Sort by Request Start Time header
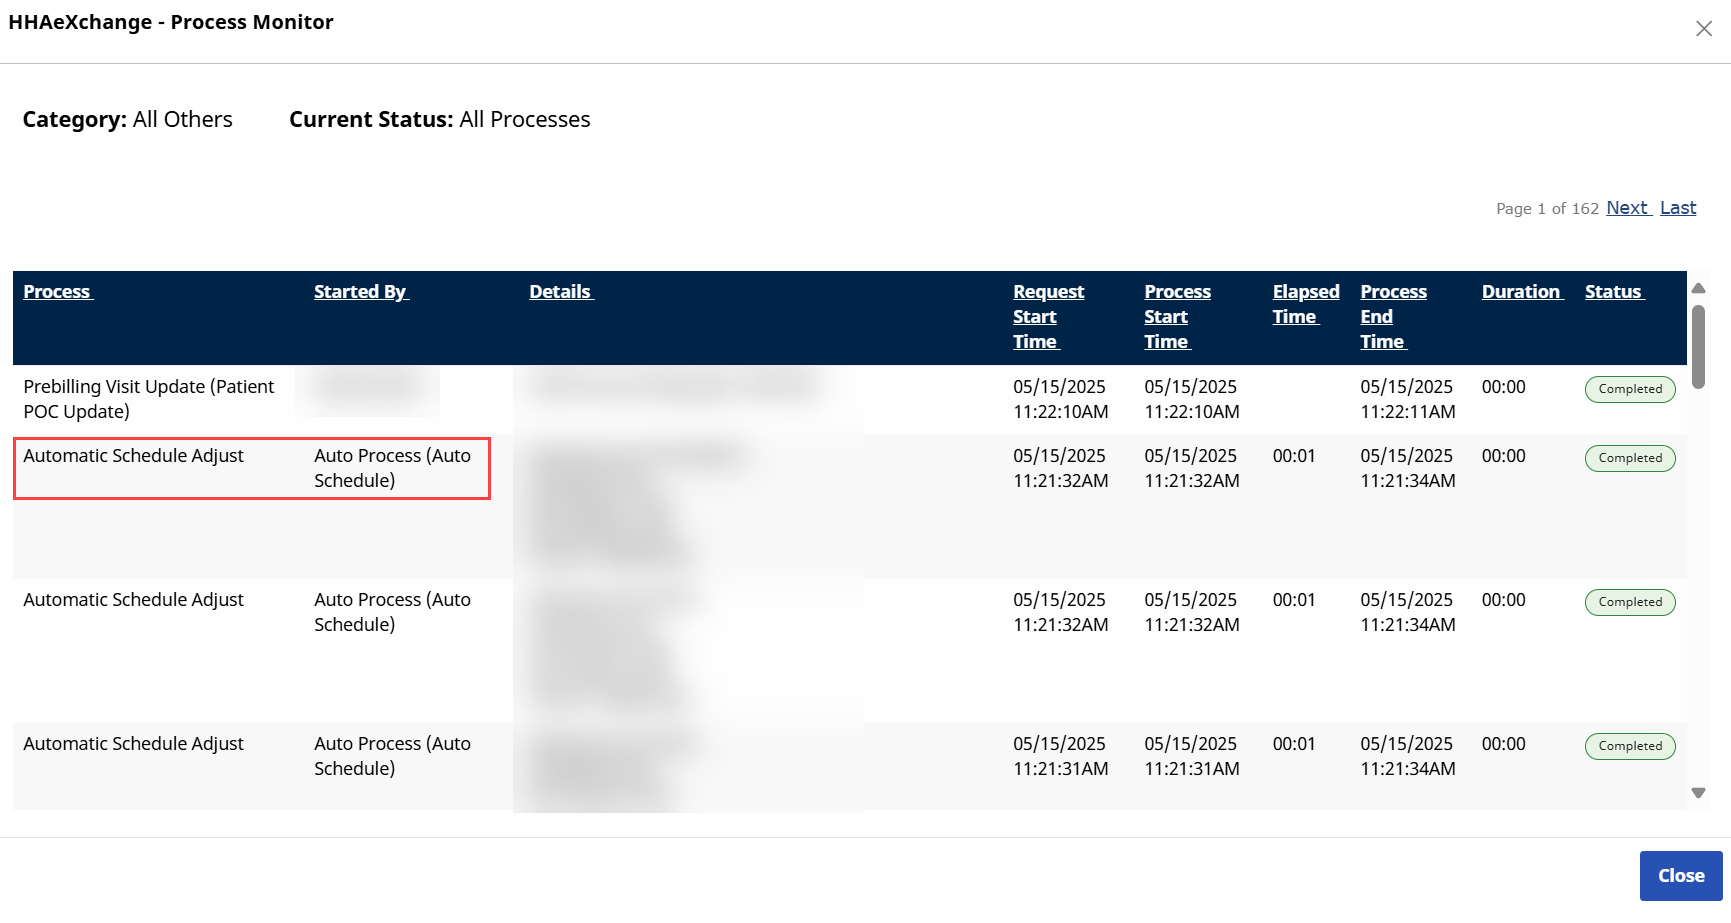 click(1047, 316)
